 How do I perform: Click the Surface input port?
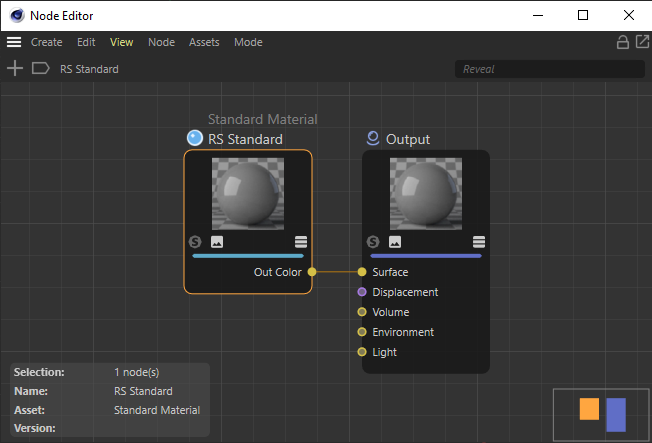click(x=362, y=272)
